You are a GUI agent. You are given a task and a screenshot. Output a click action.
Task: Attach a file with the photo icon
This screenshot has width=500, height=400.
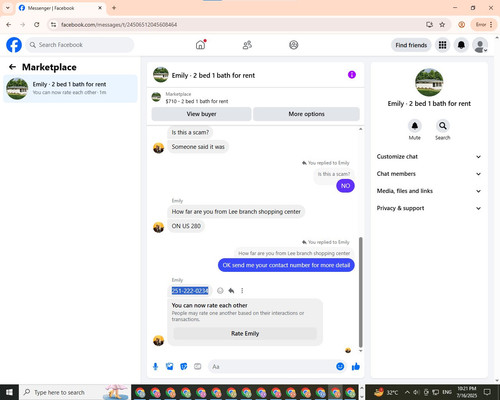pyautogui.click(x=170, y=367)
